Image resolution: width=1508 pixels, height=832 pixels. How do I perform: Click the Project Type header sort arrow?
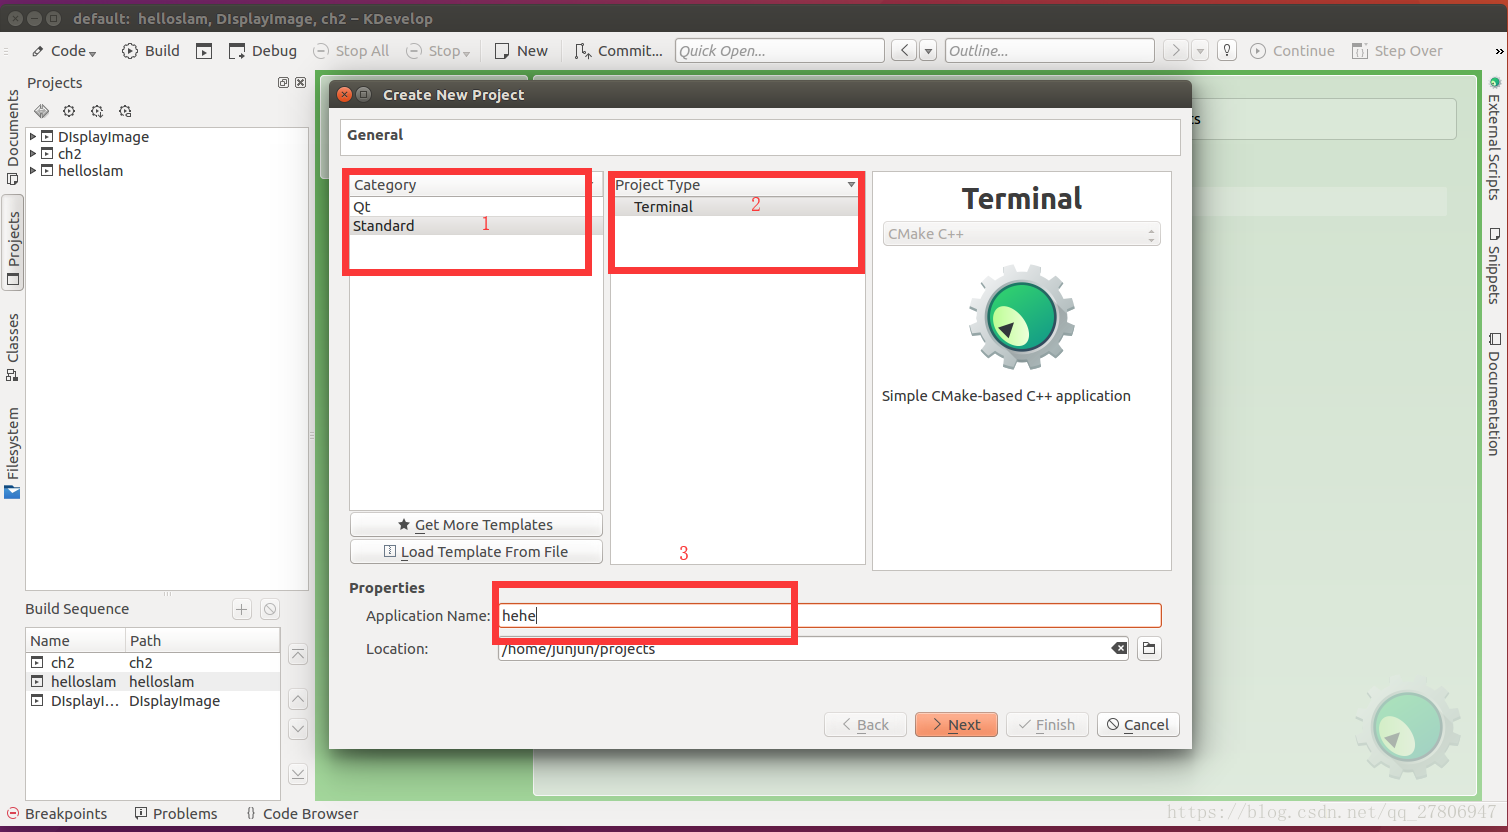[851, 185]
